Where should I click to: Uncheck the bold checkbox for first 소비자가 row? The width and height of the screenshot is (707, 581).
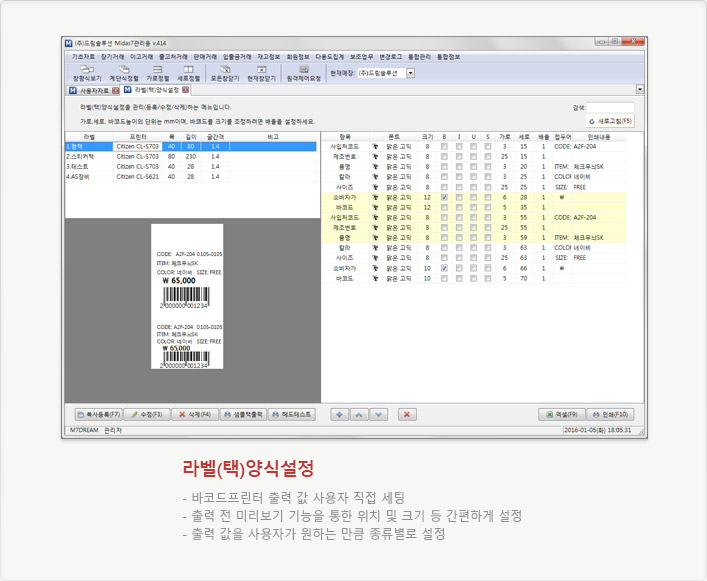click(x=443, y=197)
